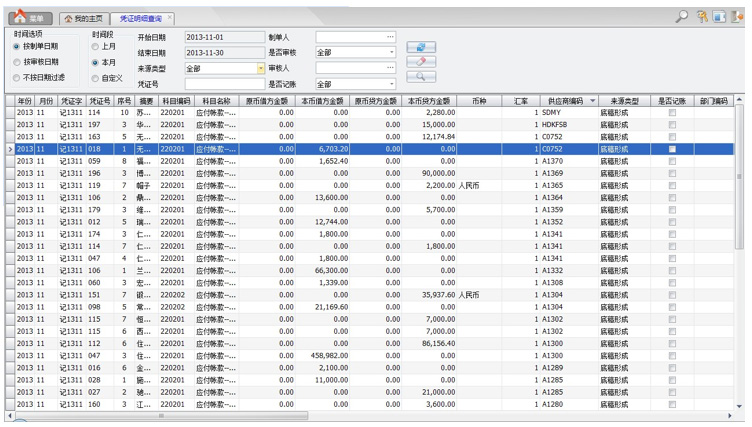Select the cell with amount 35,937.60
This screenshot has width=752, height=427.
429,295
